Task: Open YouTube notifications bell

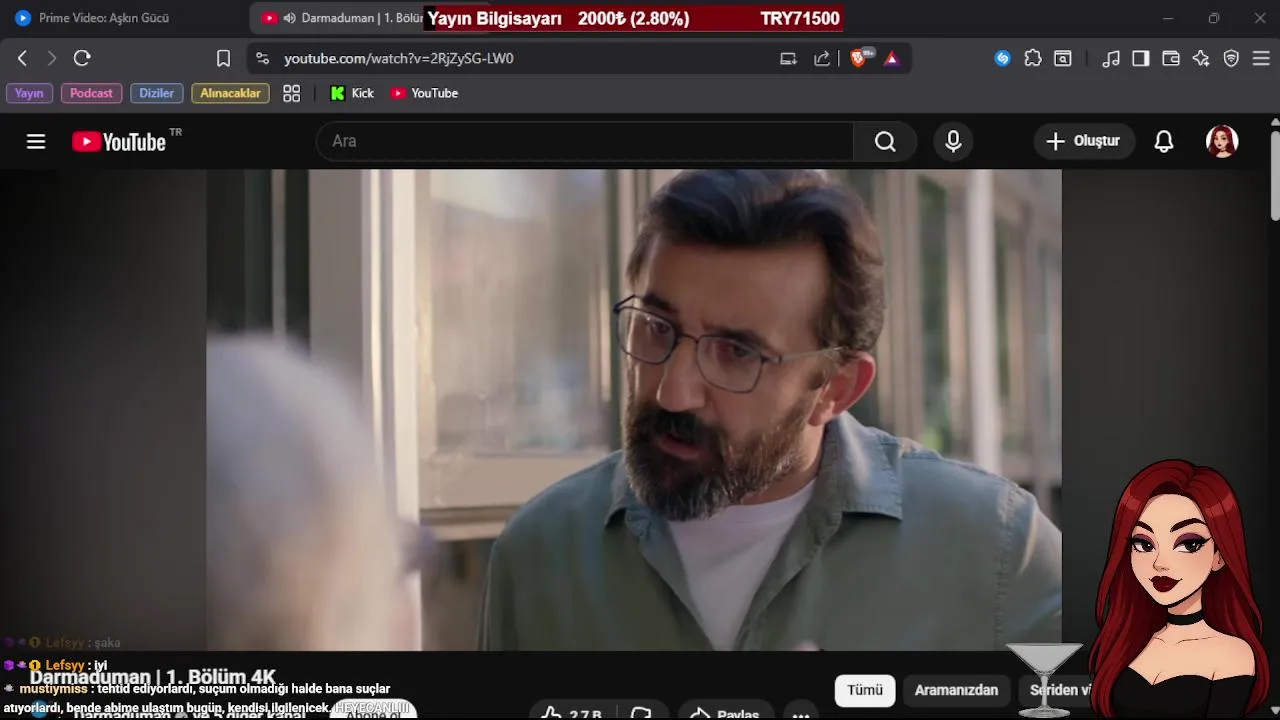Action: [x=1164, y=141]
